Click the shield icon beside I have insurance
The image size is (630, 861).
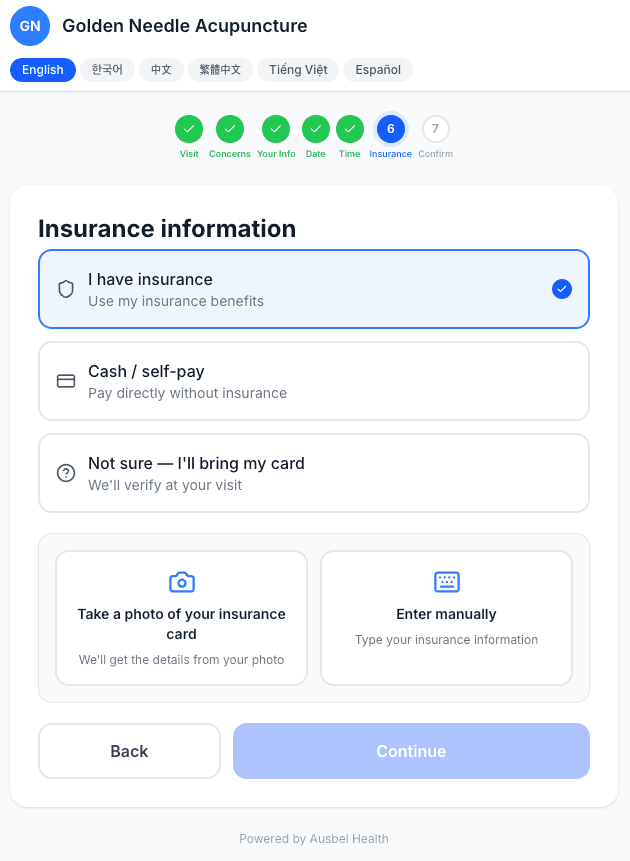(x=66, y=289)
